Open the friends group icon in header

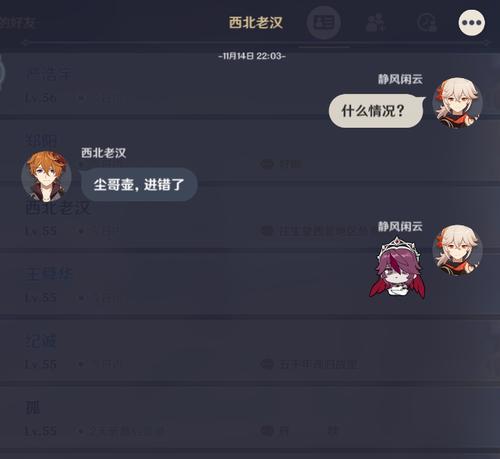tap(375, 23)
